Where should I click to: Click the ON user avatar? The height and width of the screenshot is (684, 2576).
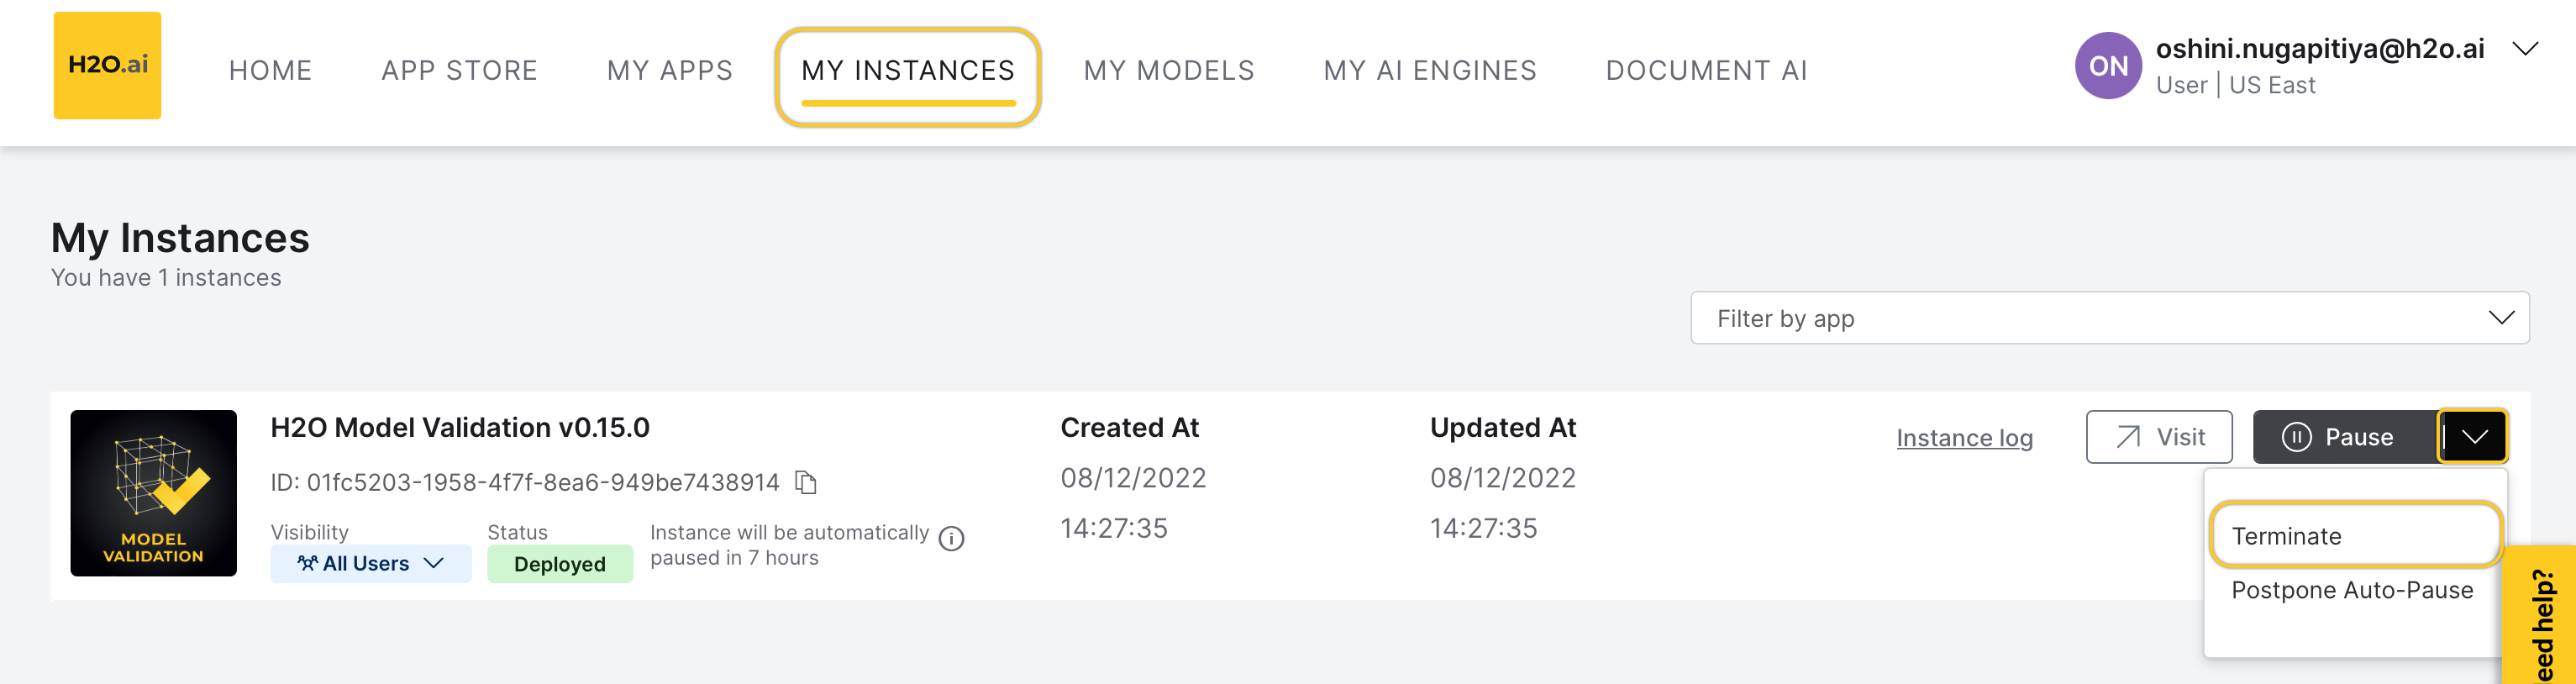(2107, 66)
